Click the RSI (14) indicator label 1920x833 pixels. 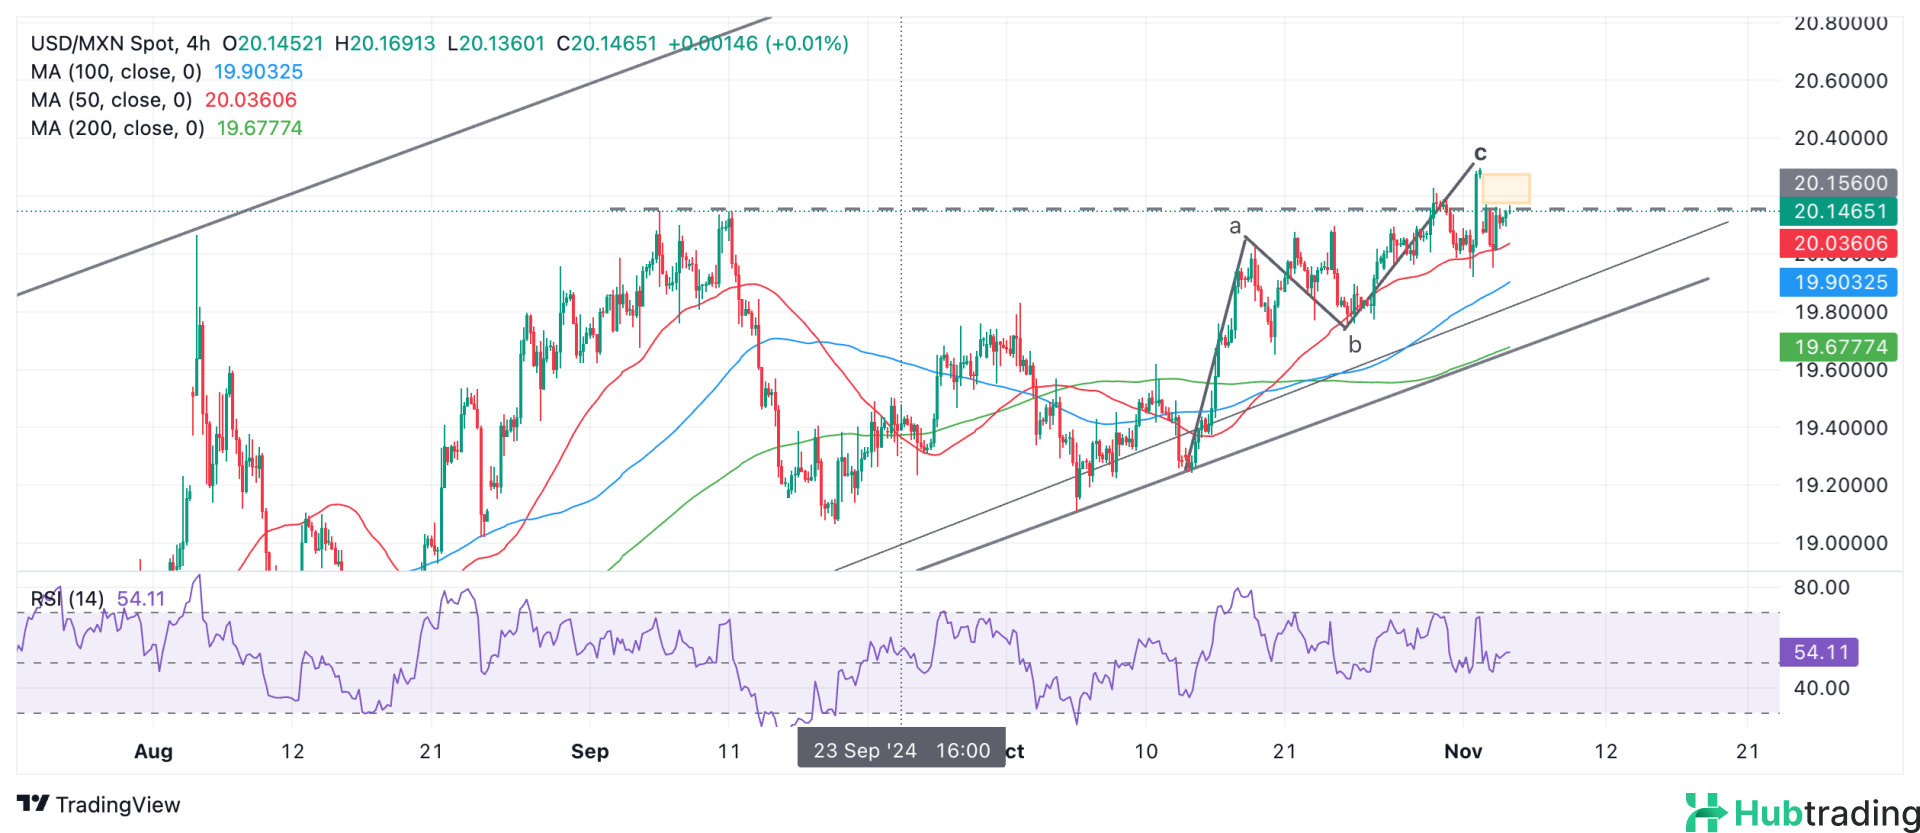click(67, 599)
